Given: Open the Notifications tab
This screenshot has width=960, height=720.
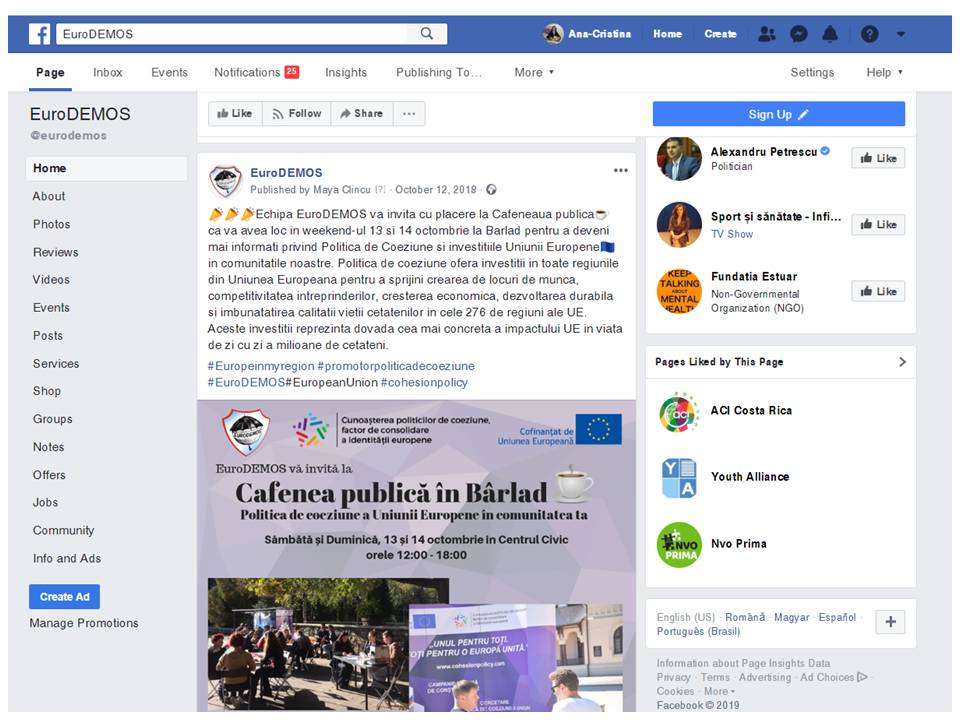Looking at the screenshot, I should point(257,72).
